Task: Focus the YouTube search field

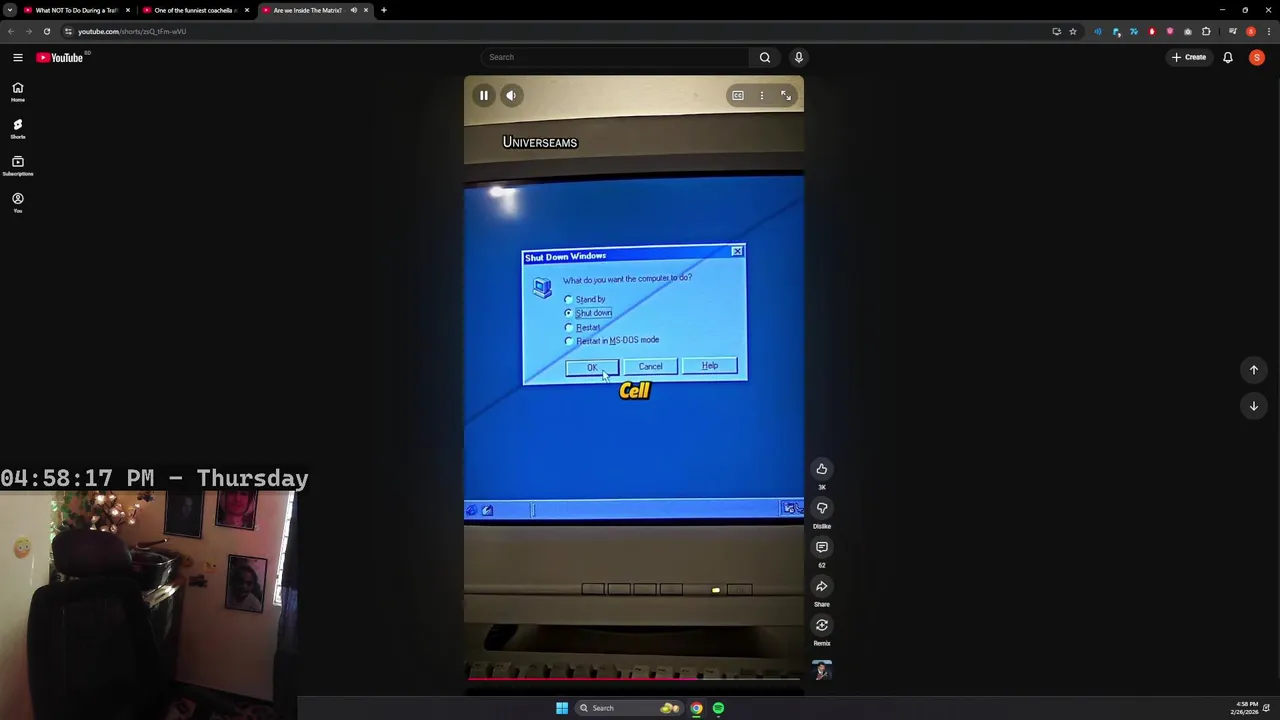Action: pyautogui.click(x=615, y=57)
